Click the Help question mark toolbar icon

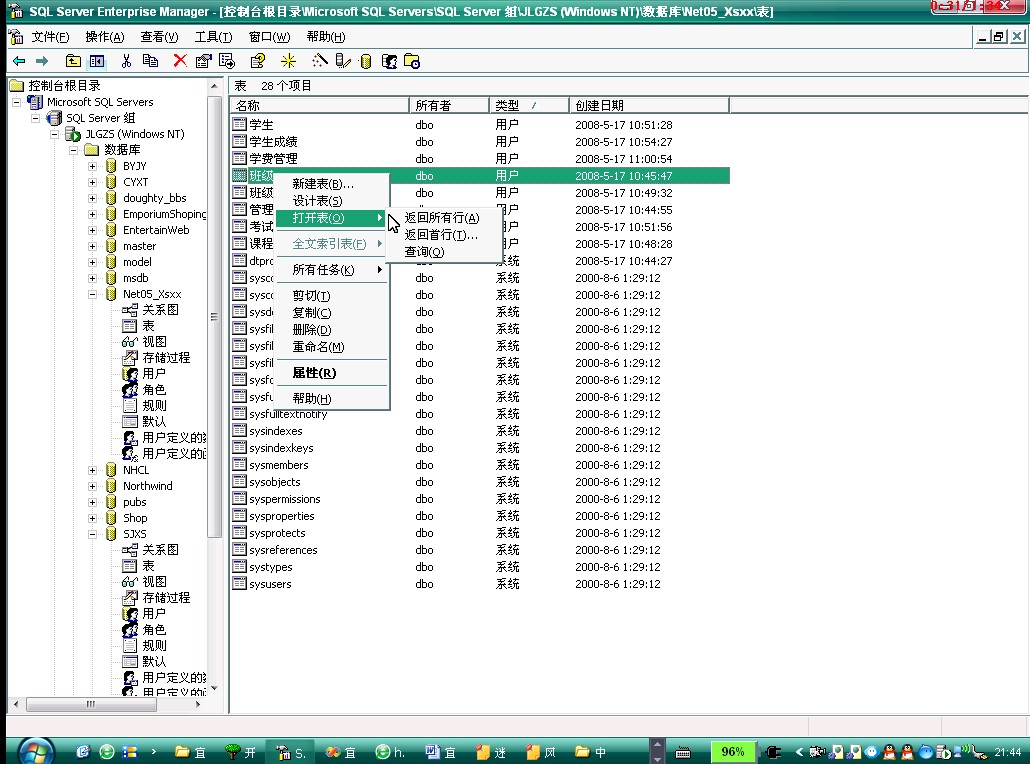[258, 61]
